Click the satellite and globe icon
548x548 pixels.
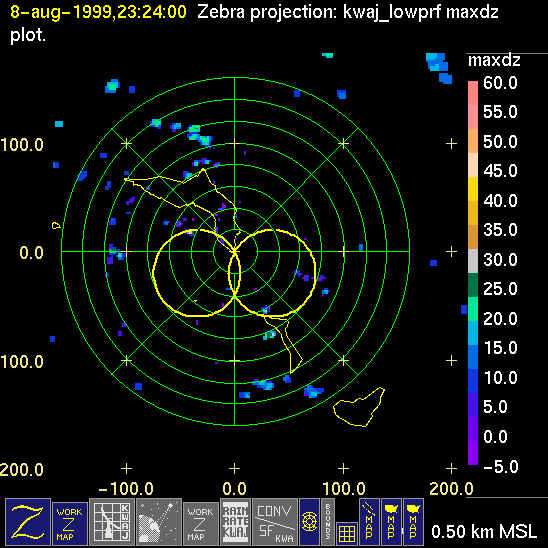click(159, 522)
